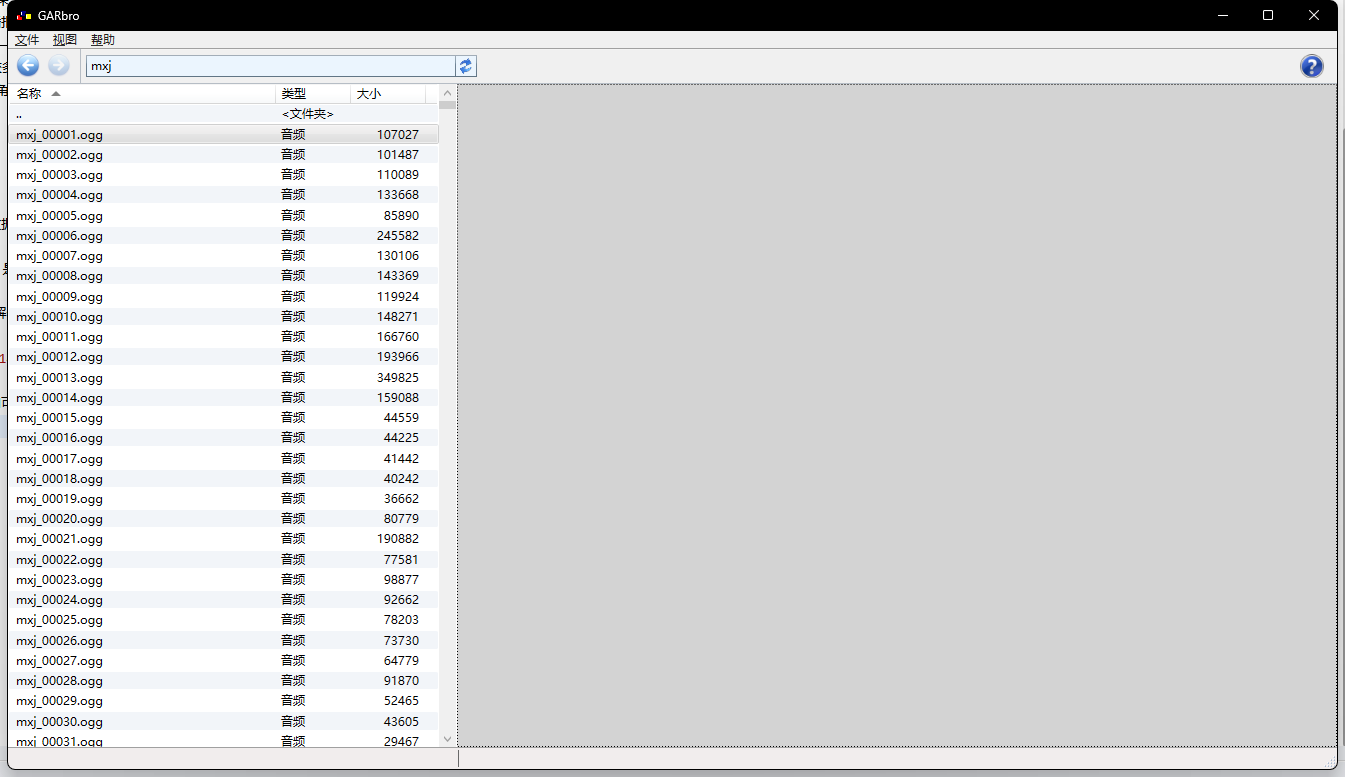1345x777 pixels.
Task: Maximize the GARbro window
Action: pyautogui.click(x=1268, y=15)
